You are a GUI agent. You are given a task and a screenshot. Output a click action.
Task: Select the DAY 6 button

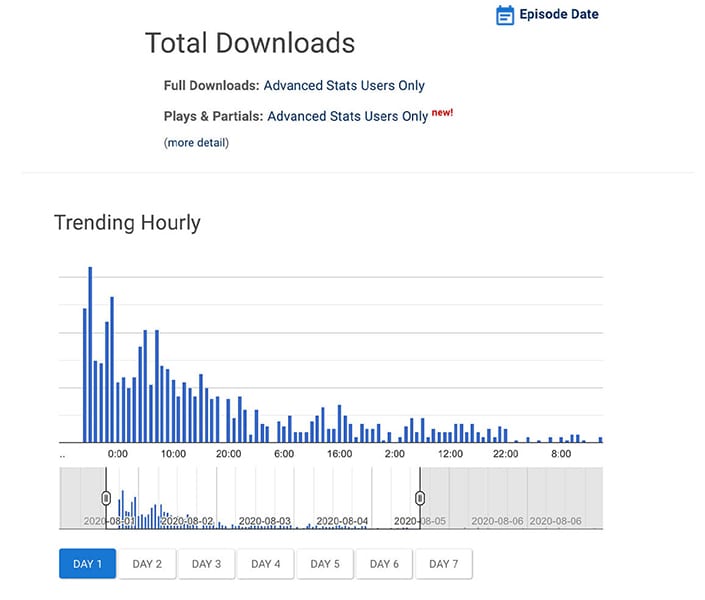pyautogui.click(x=384, y=564)
